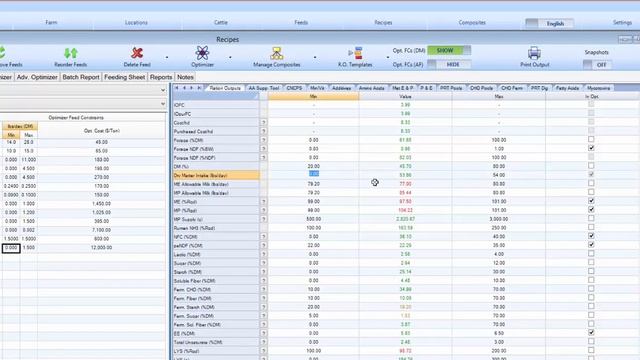Open the Cattle section
The height and width of the screenshot is (360, 640).
[221, 22]
